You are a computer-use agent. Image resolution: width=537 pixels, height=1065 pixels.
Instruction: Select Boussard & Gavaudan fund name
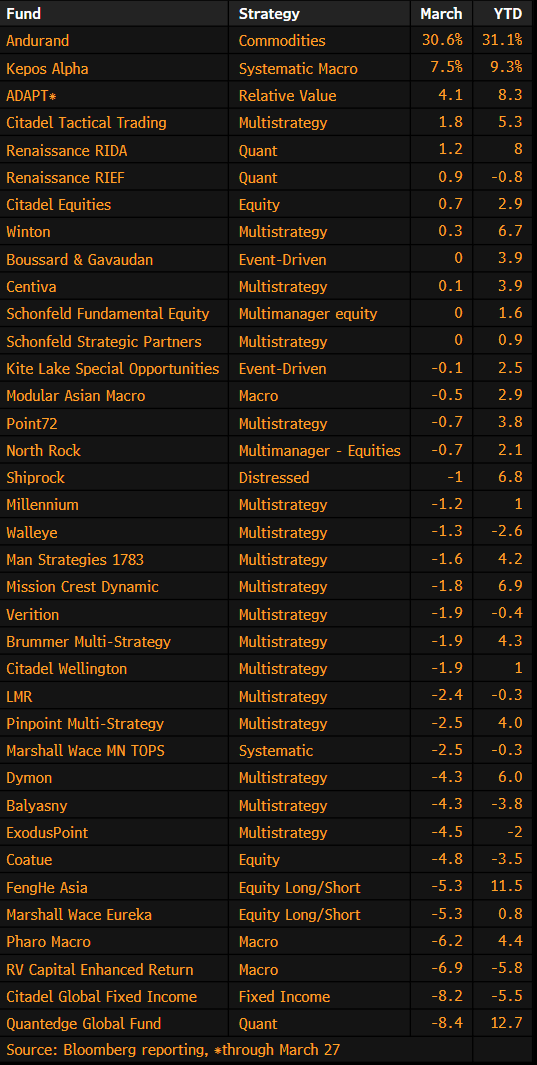(79, 259)
